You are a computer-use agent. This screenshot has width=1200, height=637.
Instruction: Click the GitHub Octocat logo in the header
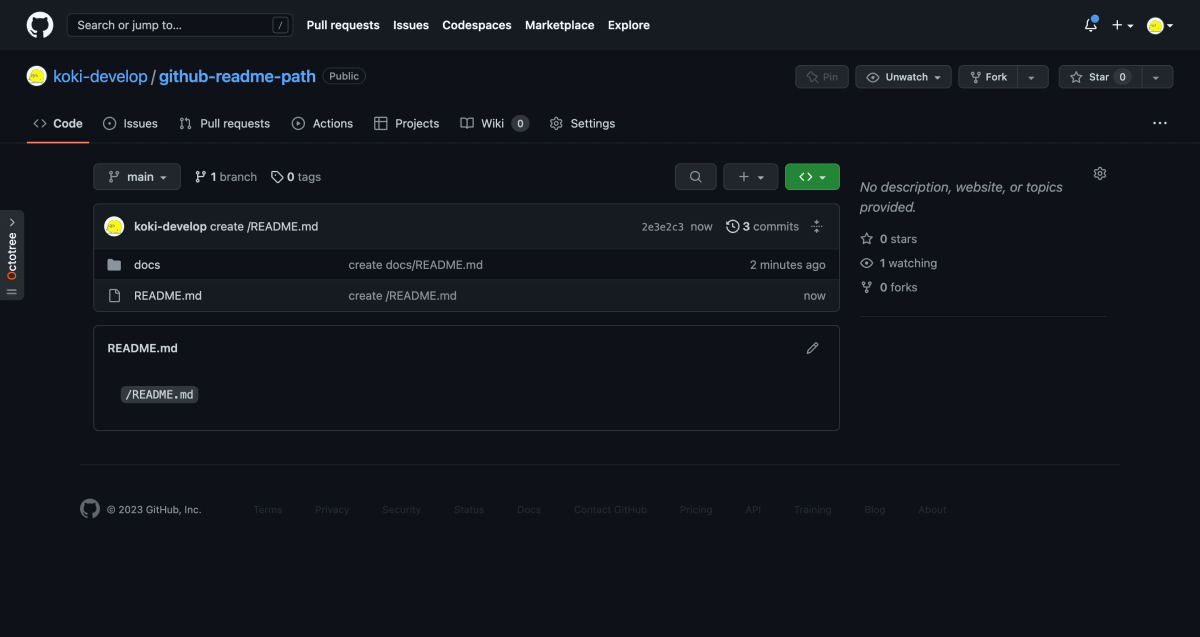click(40, 25)
